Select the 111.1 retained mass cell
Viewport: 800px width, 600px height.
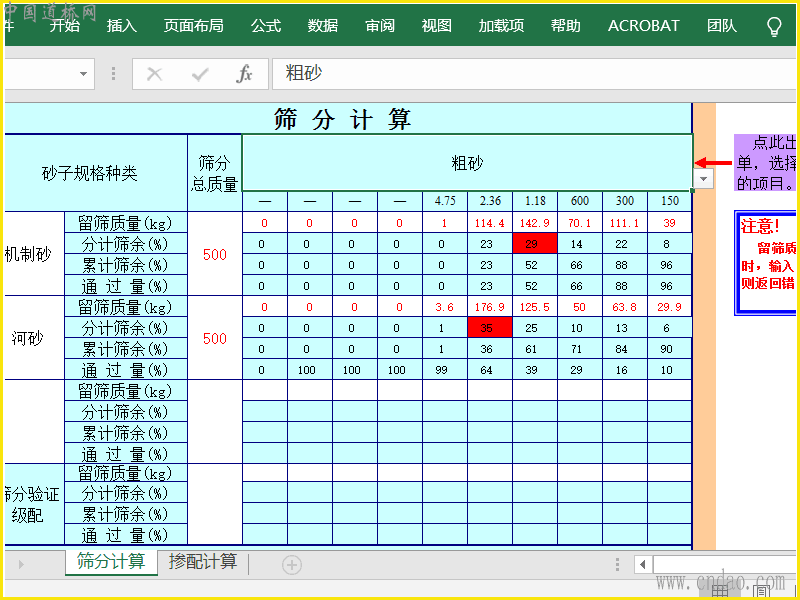click(624, 223)
